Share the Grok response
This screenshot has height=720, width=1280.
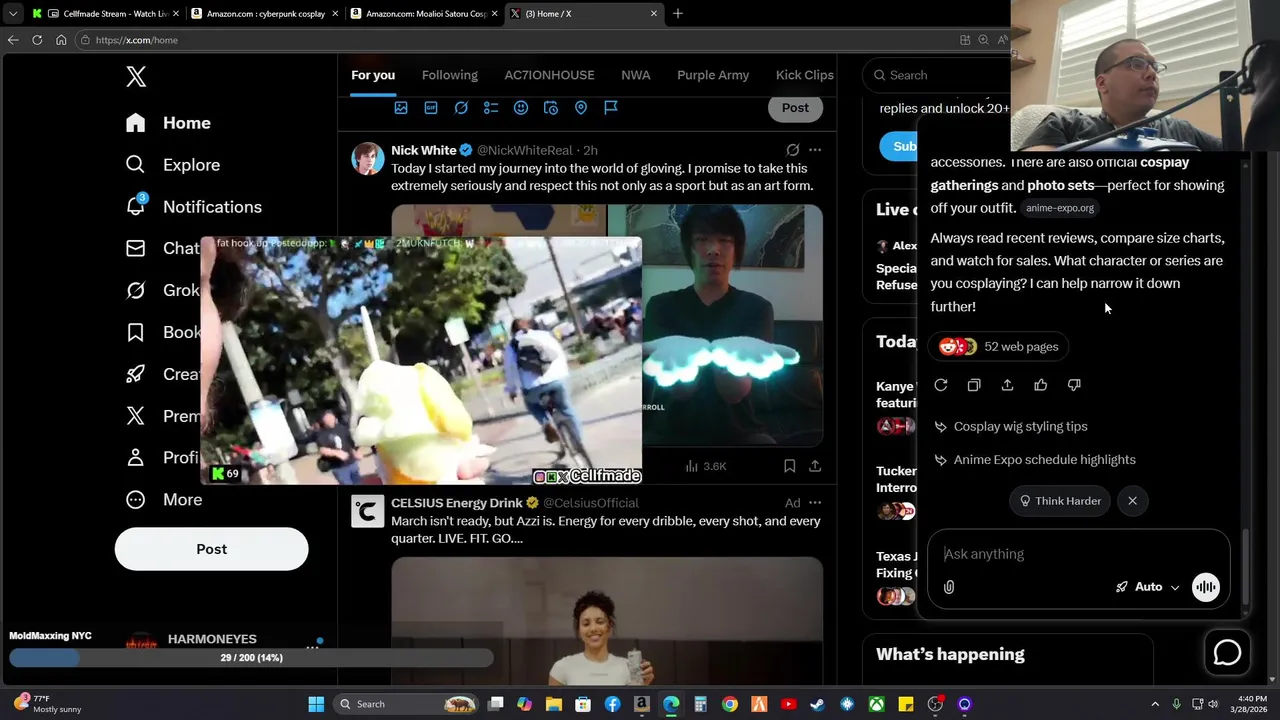coord(1007,385)
